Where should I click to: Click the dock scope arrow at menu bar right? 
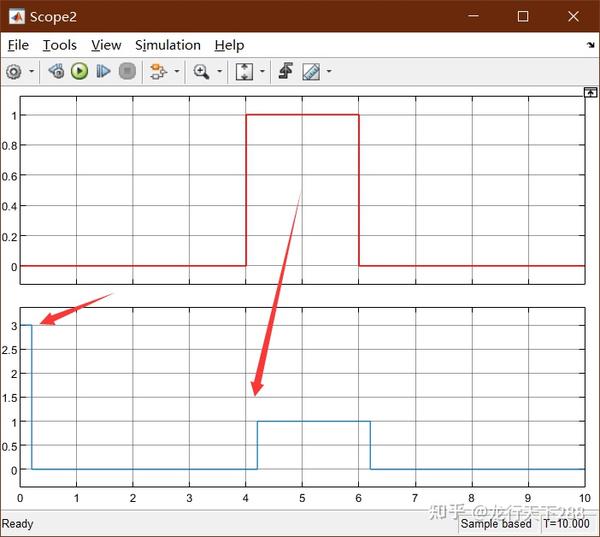(x=590, y=45)
